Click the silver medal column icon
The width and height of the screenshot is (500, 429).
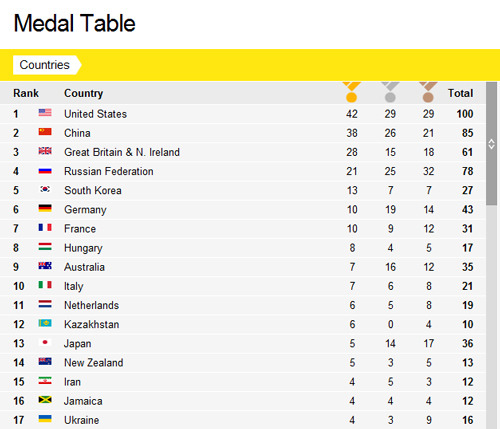[390, 92]
